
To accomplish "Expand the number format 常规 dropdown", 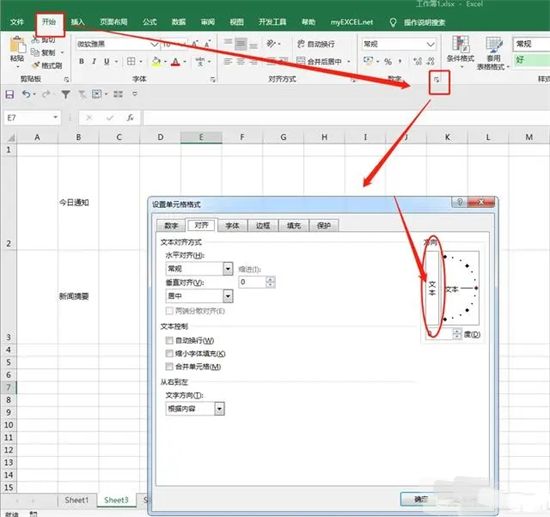I will (x=430, y=44).
